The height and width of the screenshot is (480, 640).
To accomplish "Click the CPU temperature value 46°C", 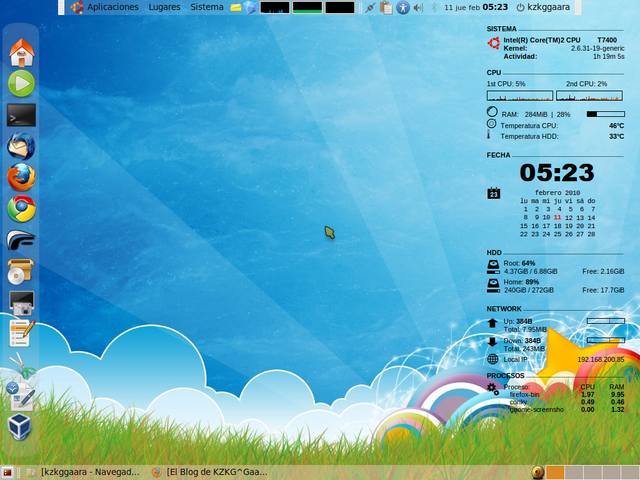I will [616, 126].
